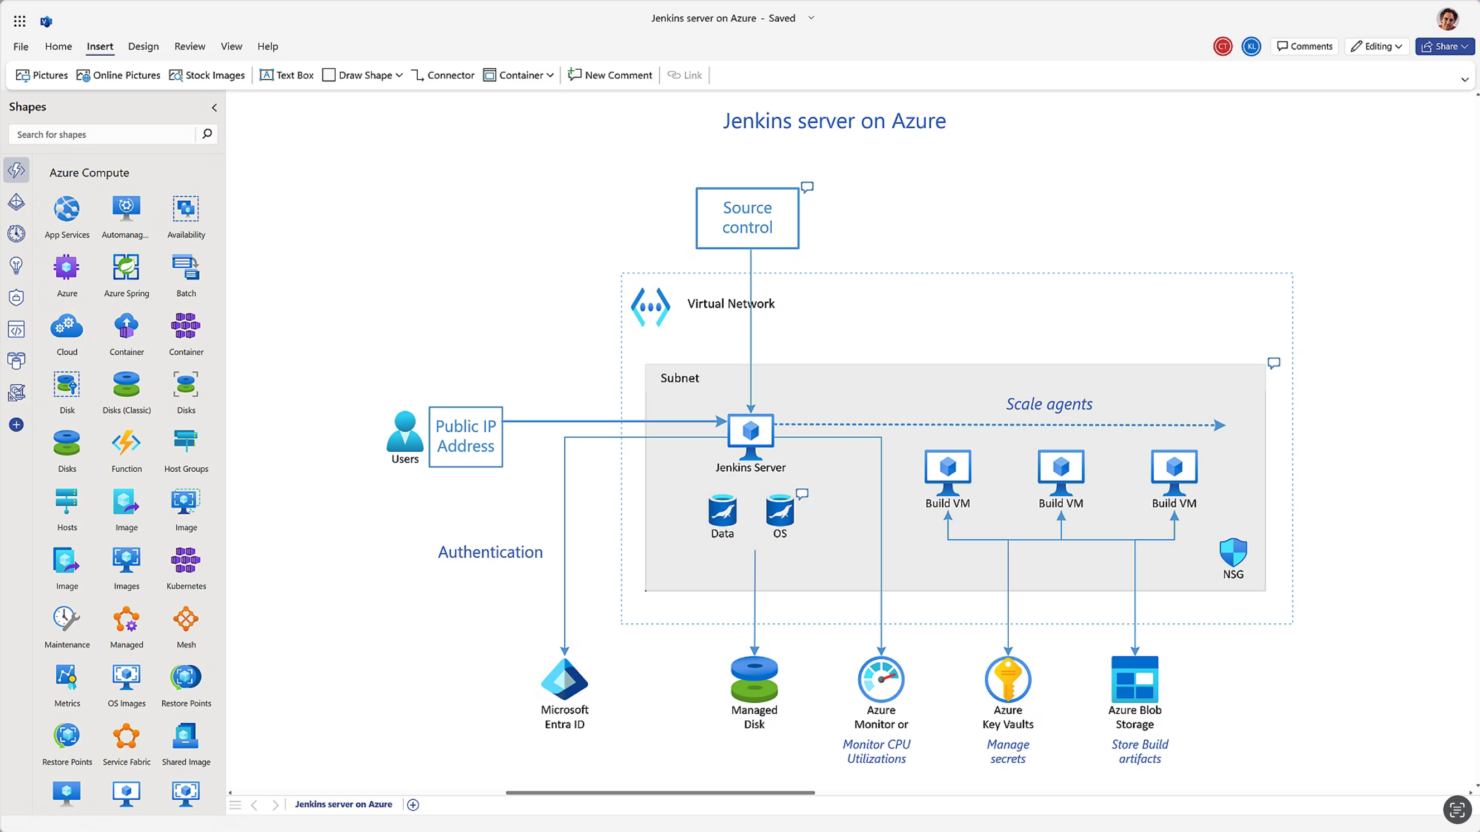Open the Comments pane
The height and width of the screenshot is (832, 1480).
click(1303, 45)
